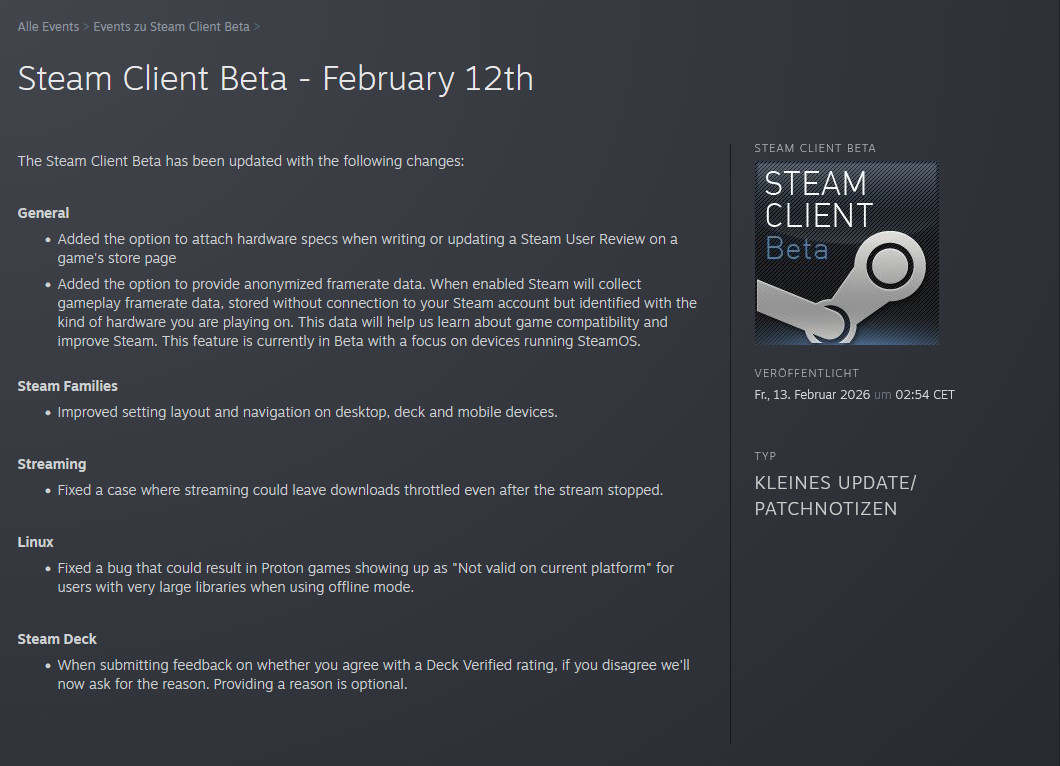The width and height of the screenshot is (1060, 766).
Task: Click the VERÖFFENTLICHT label
Action: click(x=806, y=373)
